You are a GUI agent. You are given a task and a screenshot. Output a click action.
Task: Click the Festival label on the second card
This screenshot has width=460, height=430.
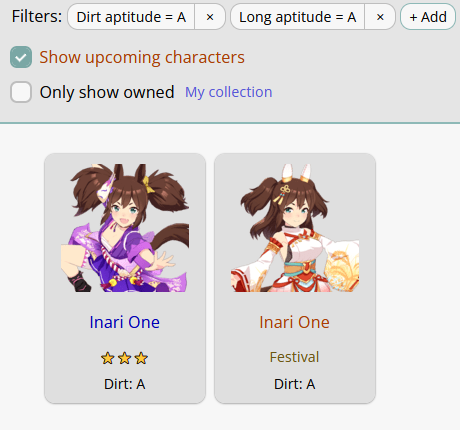pyautogui.click(x=295, y=357)
